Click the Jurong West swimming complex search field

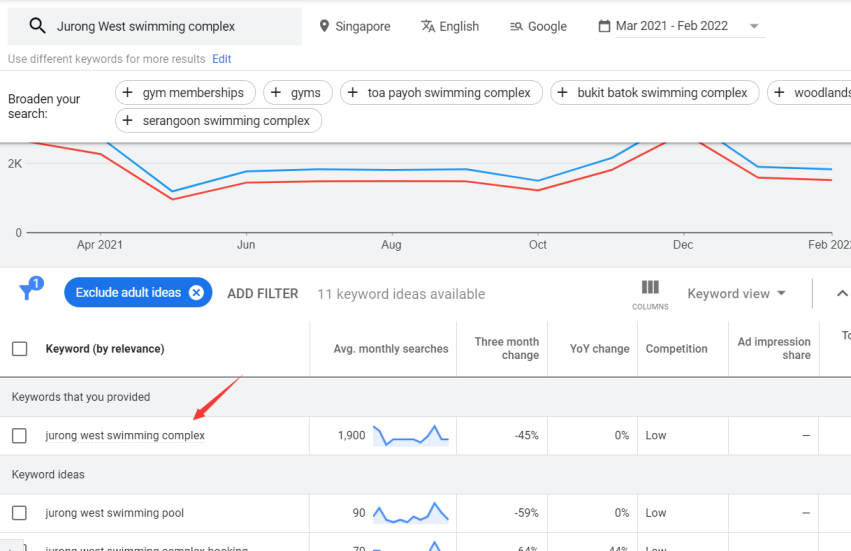(155, 26)
